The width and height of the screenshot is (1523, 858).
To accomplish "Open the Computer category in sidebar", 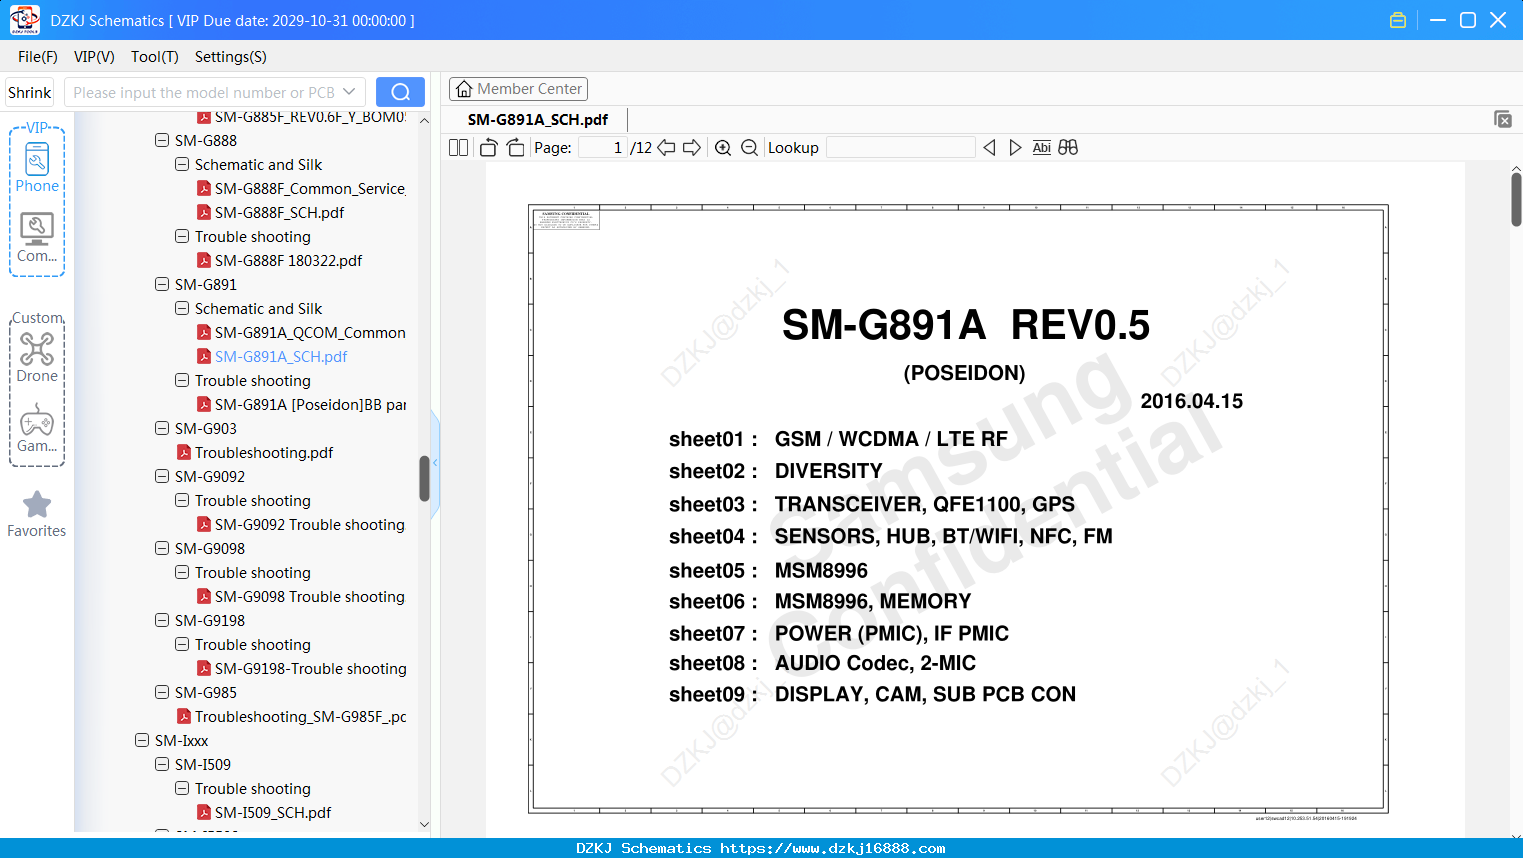I will (x=37, y=238).
